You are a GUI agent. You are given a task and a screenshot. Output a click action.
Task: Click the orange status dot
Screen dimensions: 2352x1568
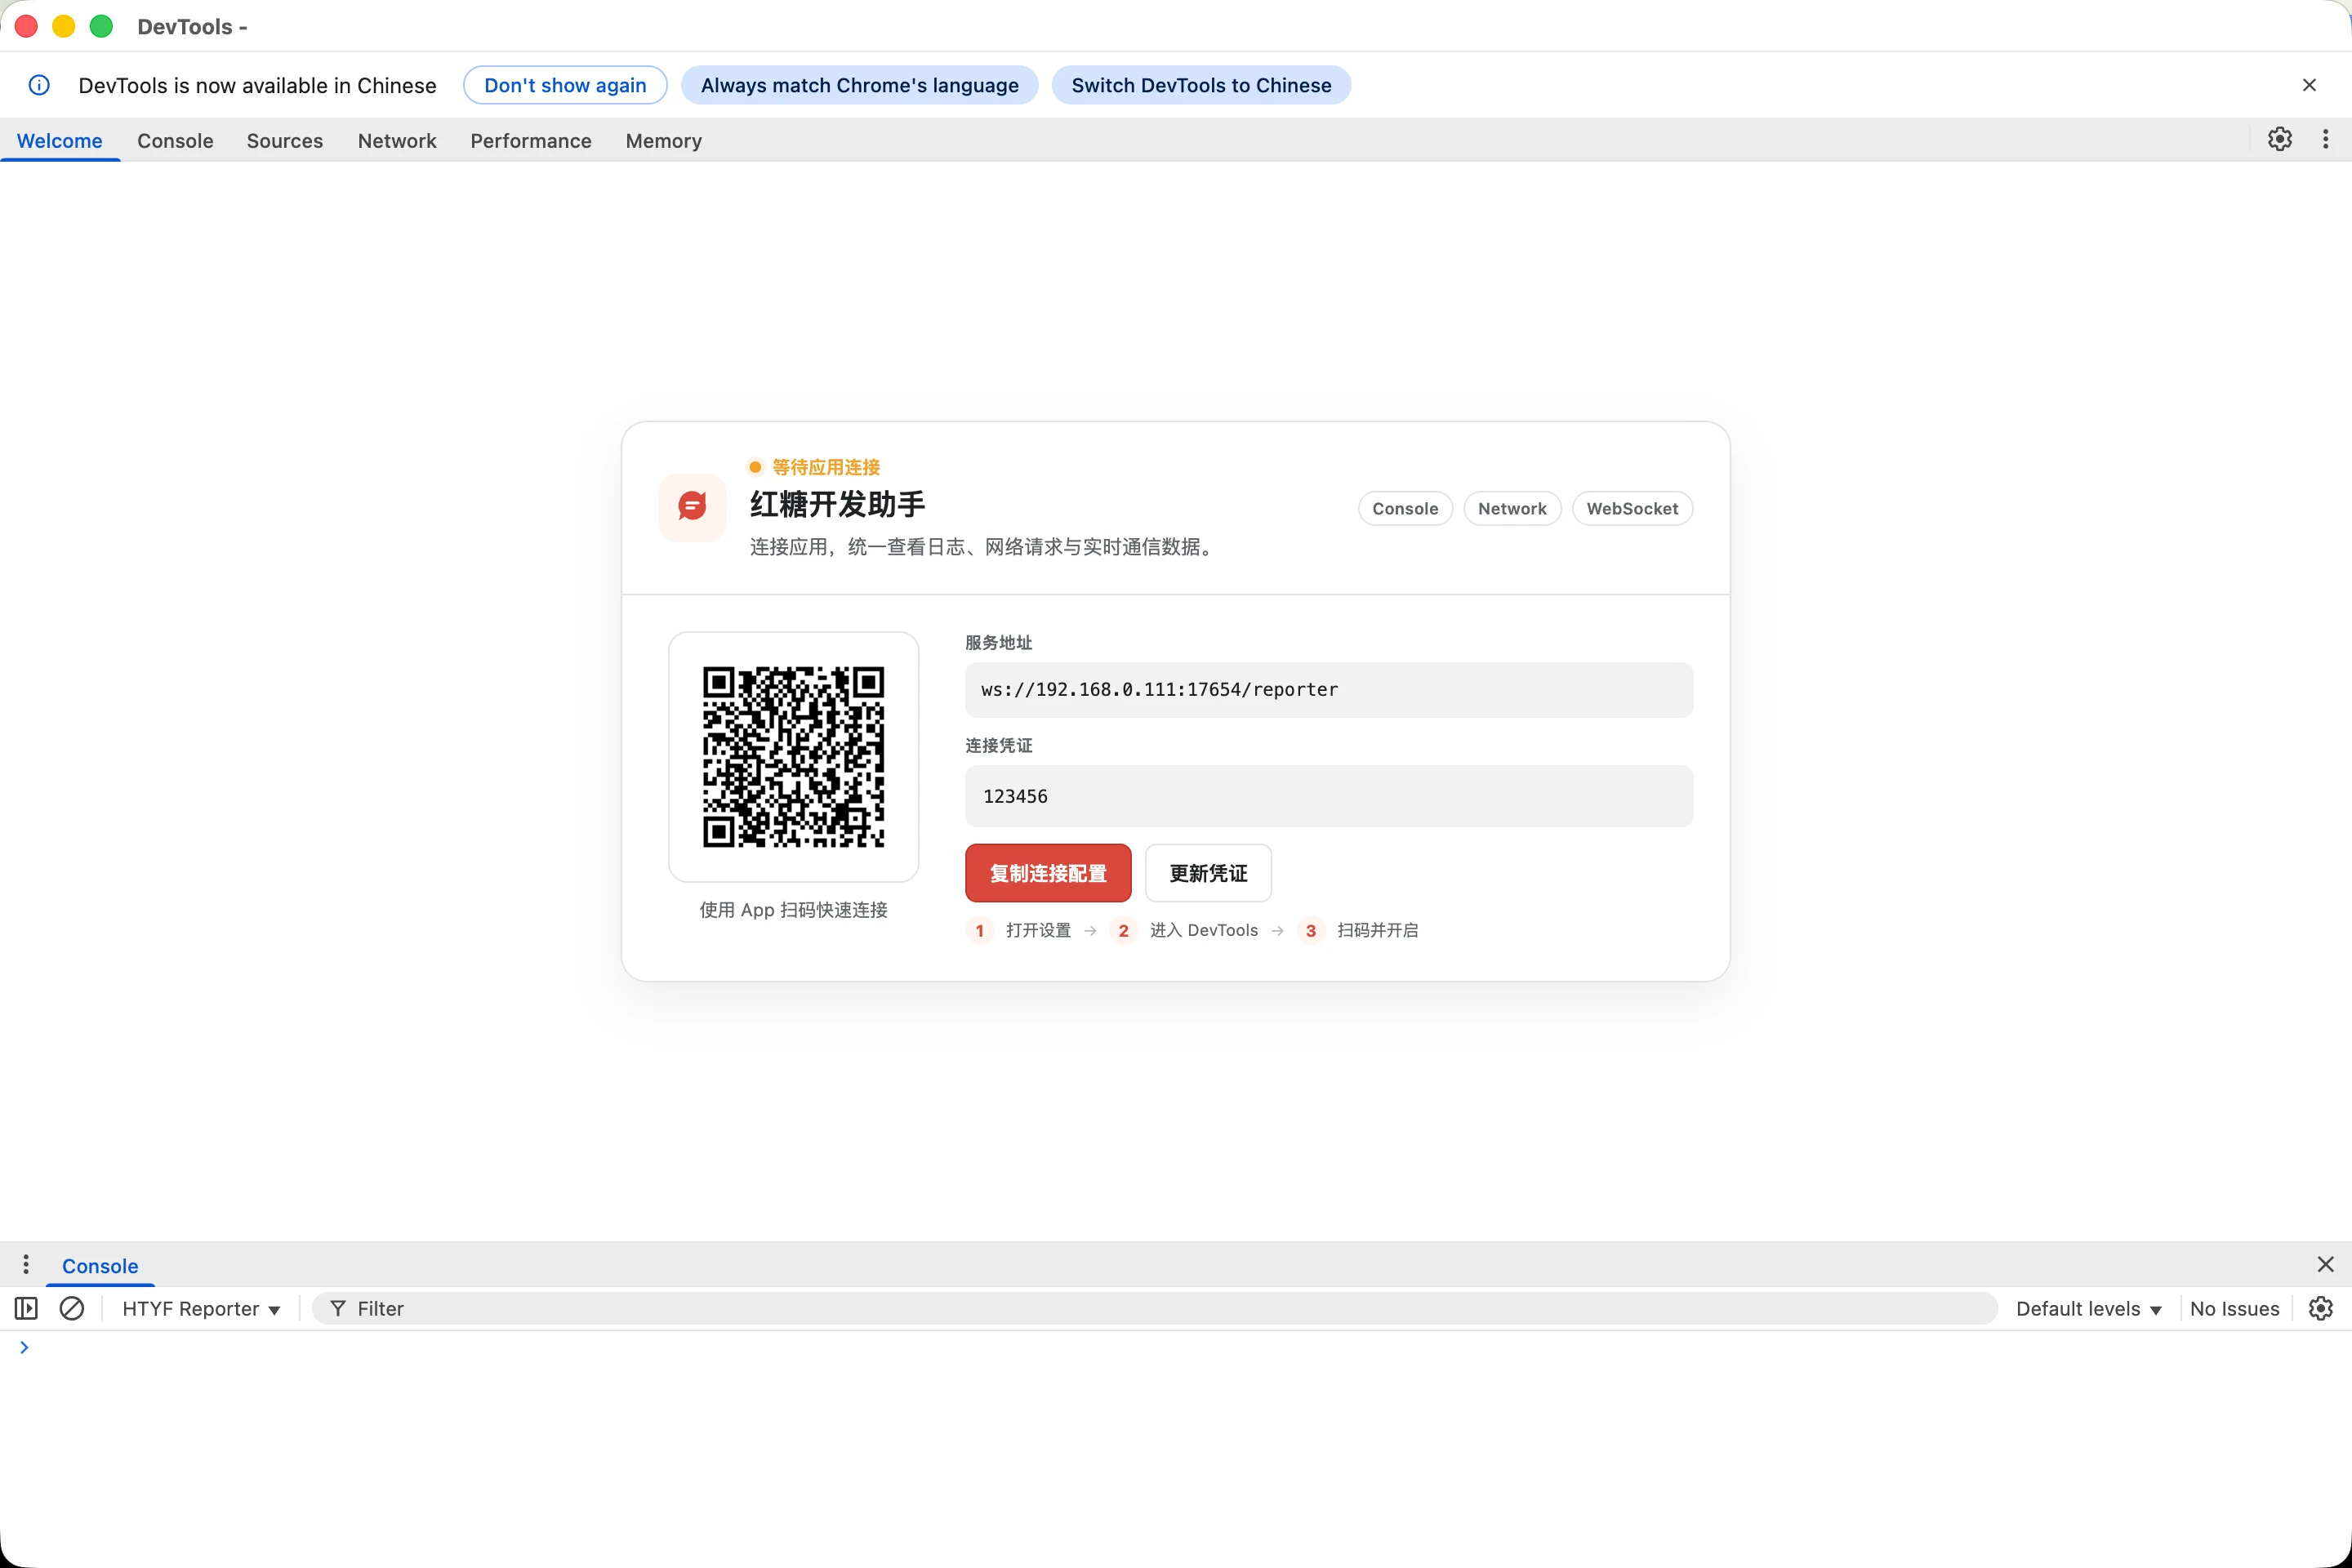click(755, 467)
